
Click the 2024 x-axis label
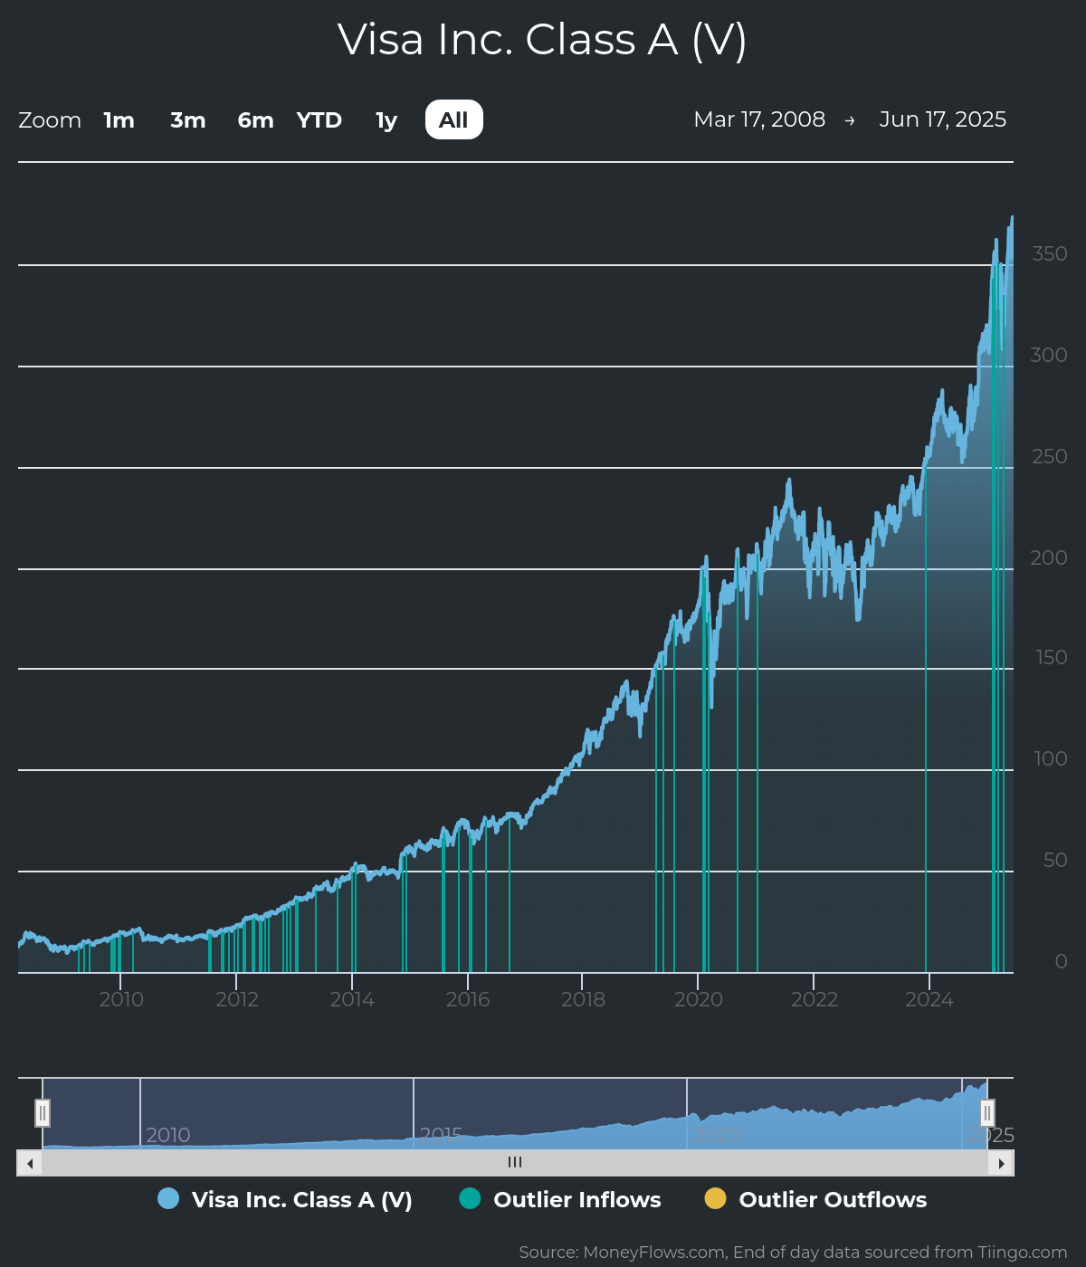(929, 999)
